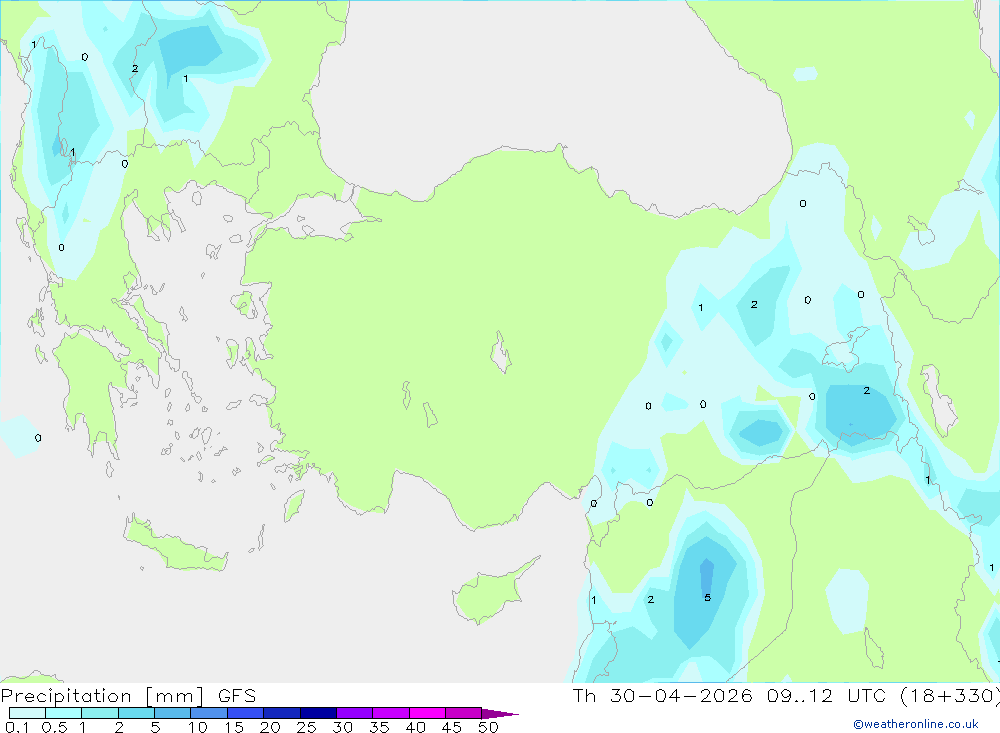Screen dimensions: 1000x733
Task: Pick the 15–20 mm legend color
Action: 245,713
